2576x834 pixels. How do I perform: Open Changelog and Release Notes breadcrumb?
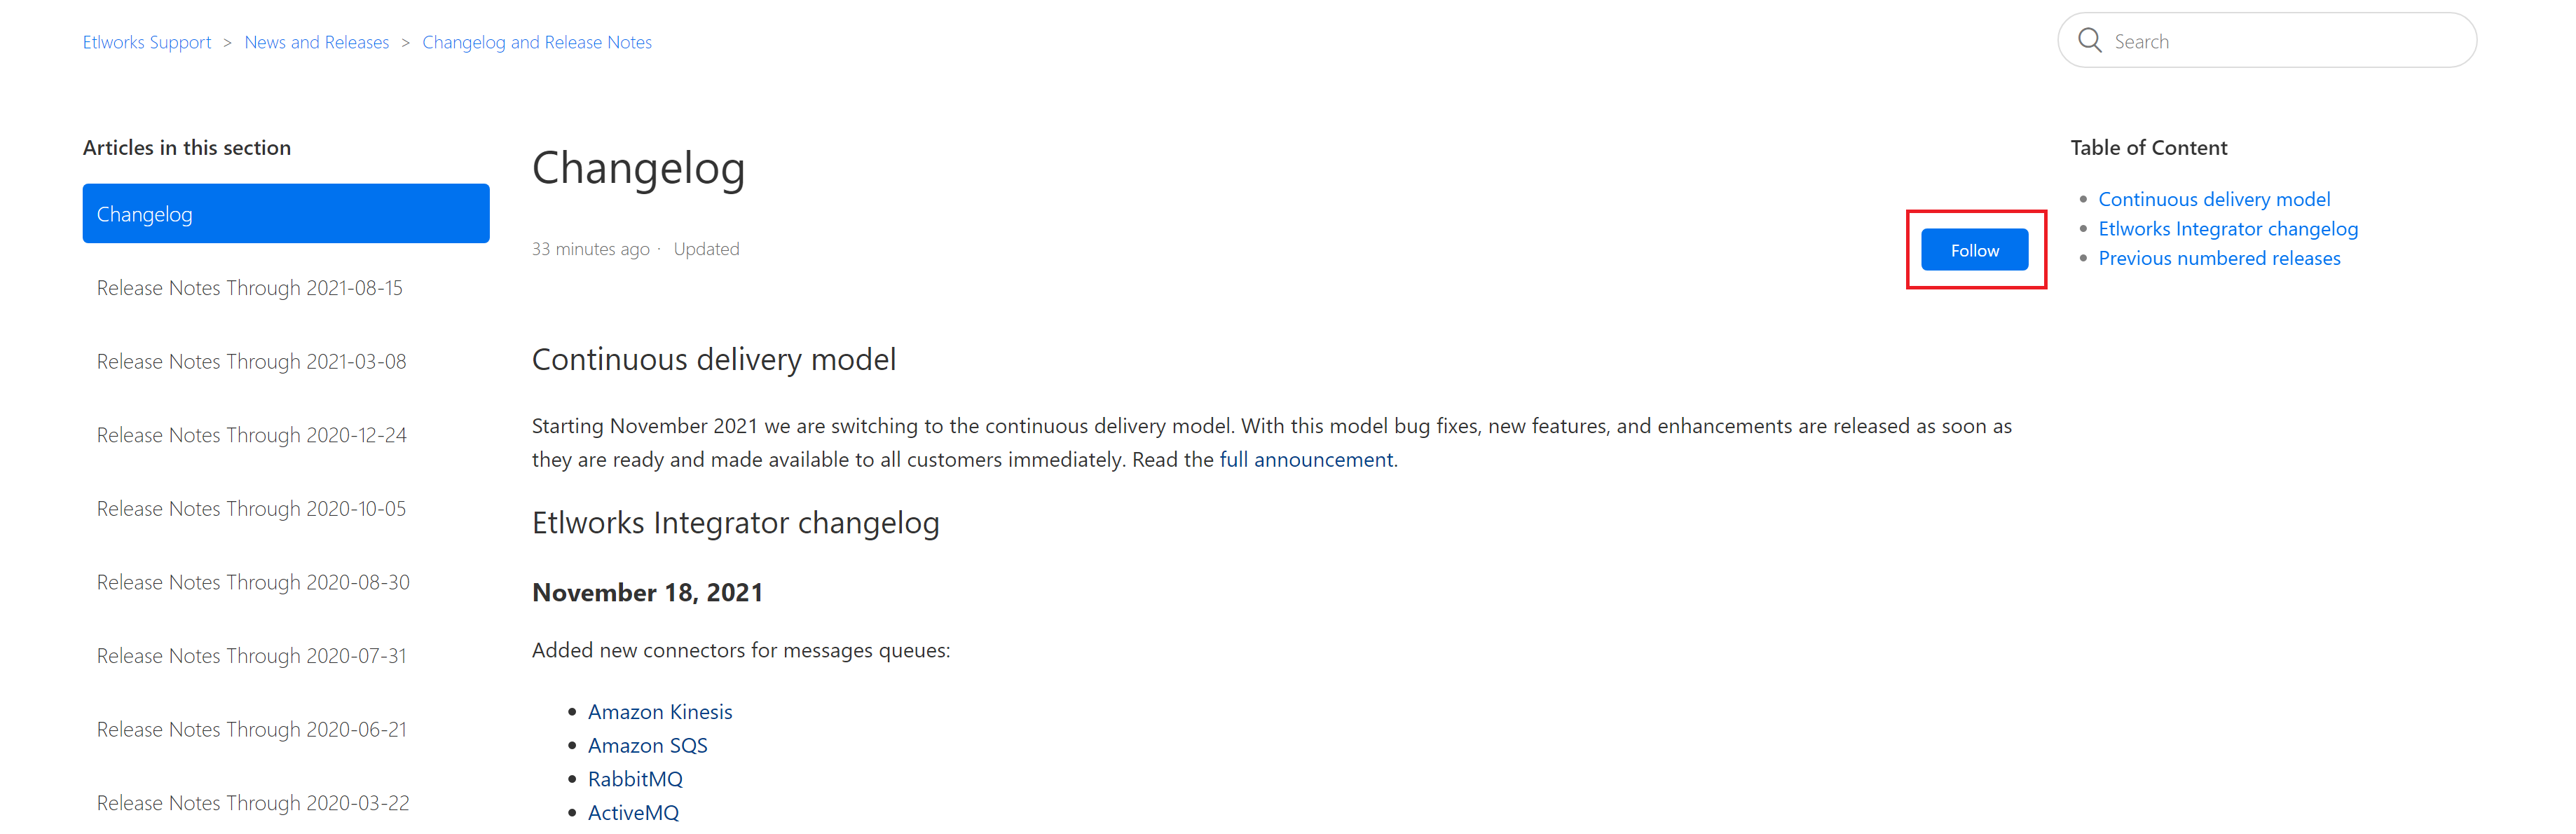point(536,42)
